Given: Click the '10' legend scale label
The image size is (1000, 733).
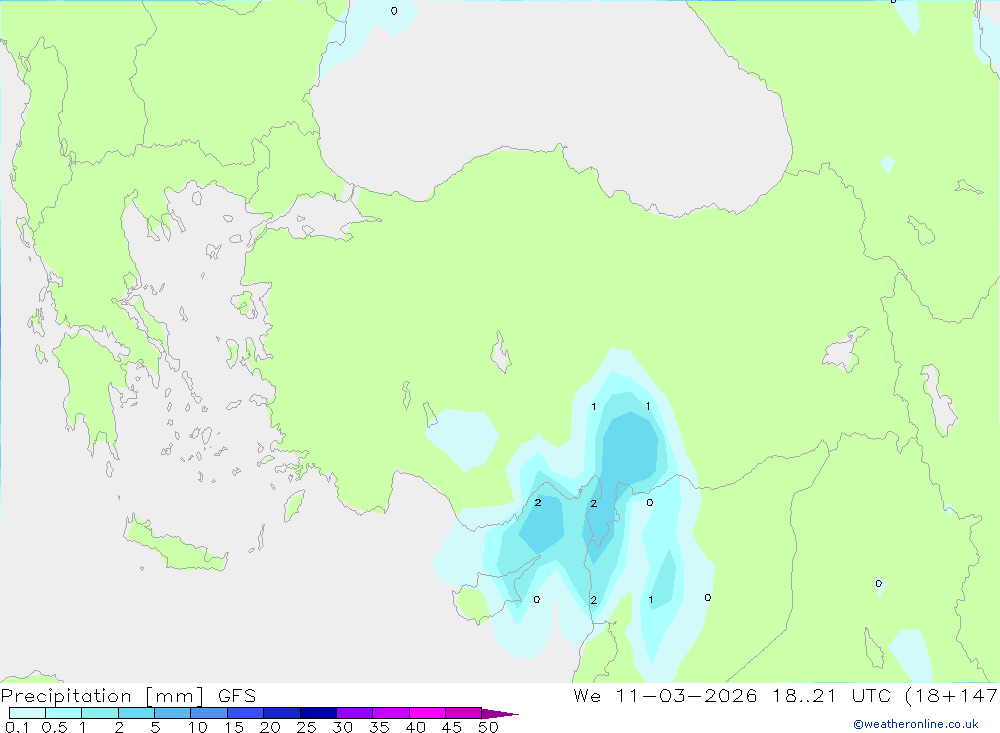Looking at the screenshot, I should pyautogui.click(x=198, y=727).
